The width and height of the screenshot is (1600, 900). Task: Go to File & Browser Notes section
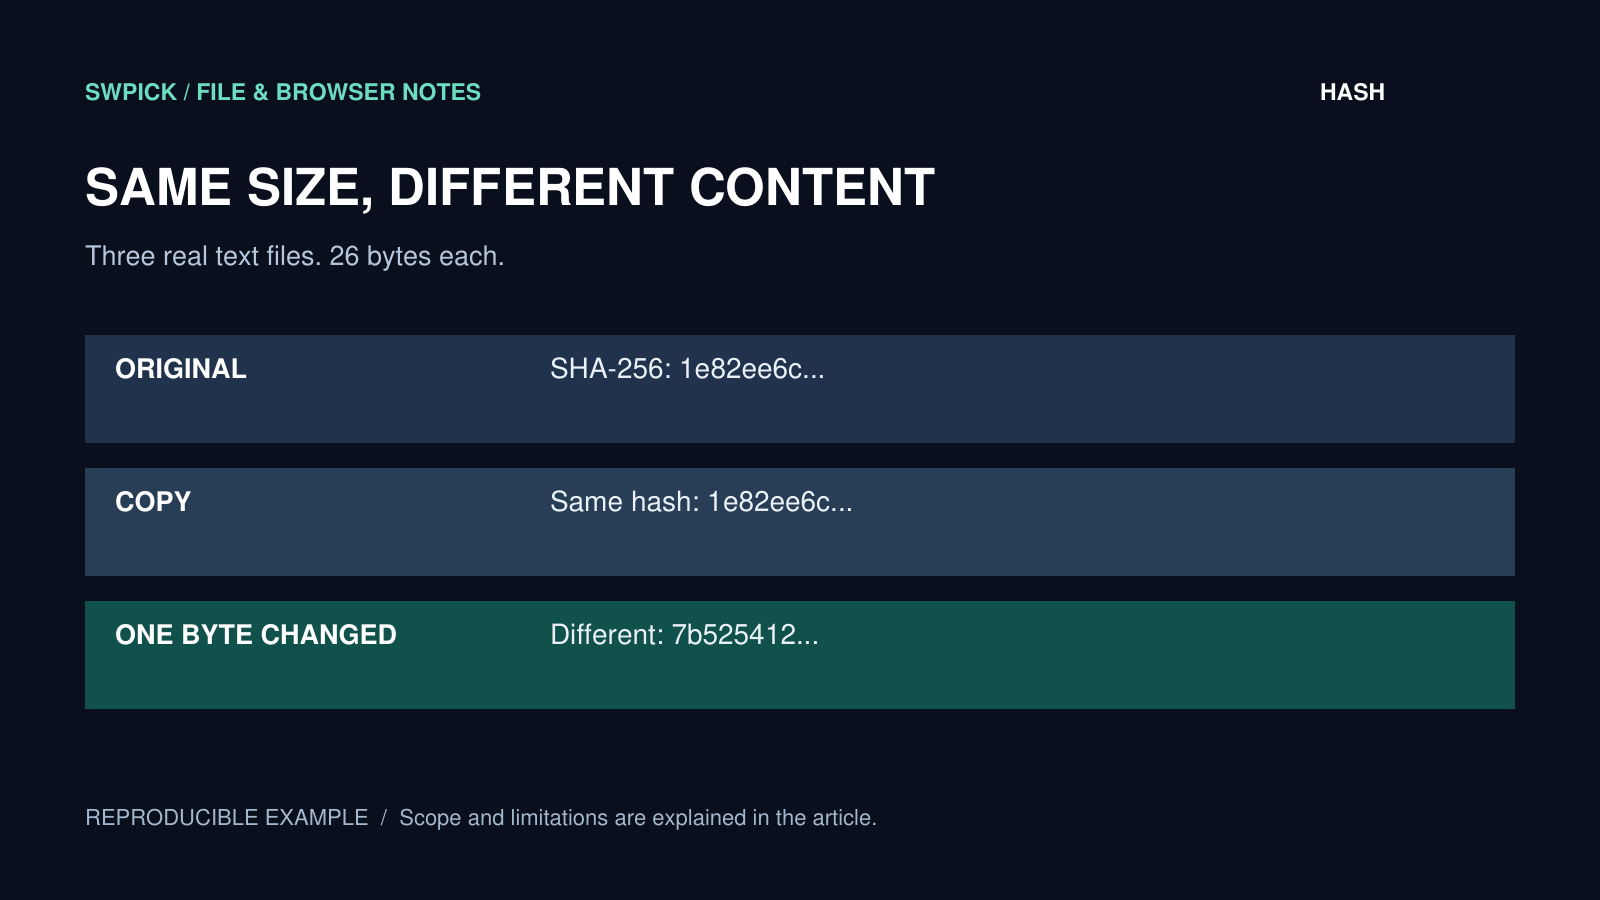click(x=338, y=92)
